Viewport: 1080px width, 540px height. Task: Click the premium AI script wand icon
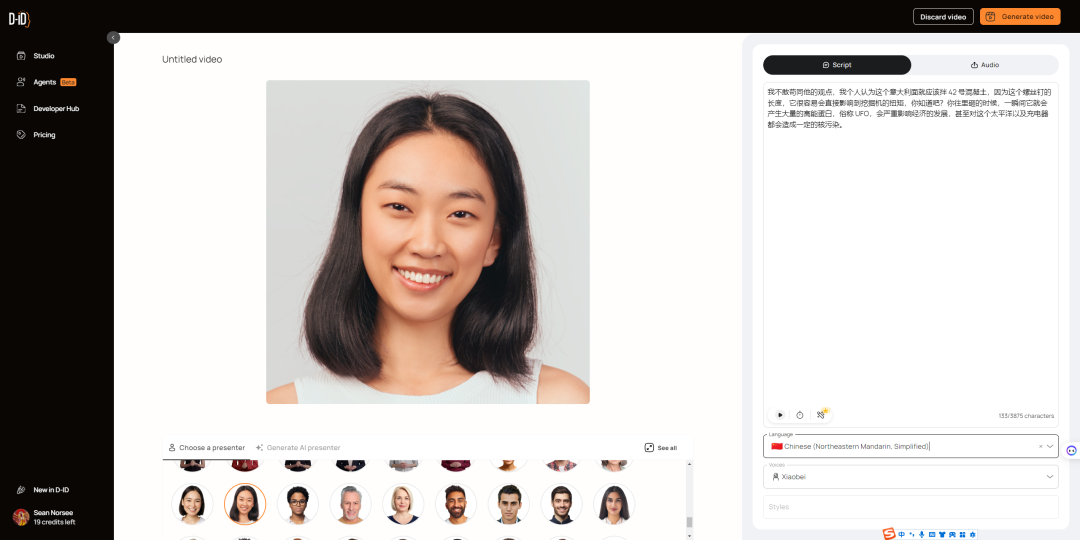click(x=821, y=414)
